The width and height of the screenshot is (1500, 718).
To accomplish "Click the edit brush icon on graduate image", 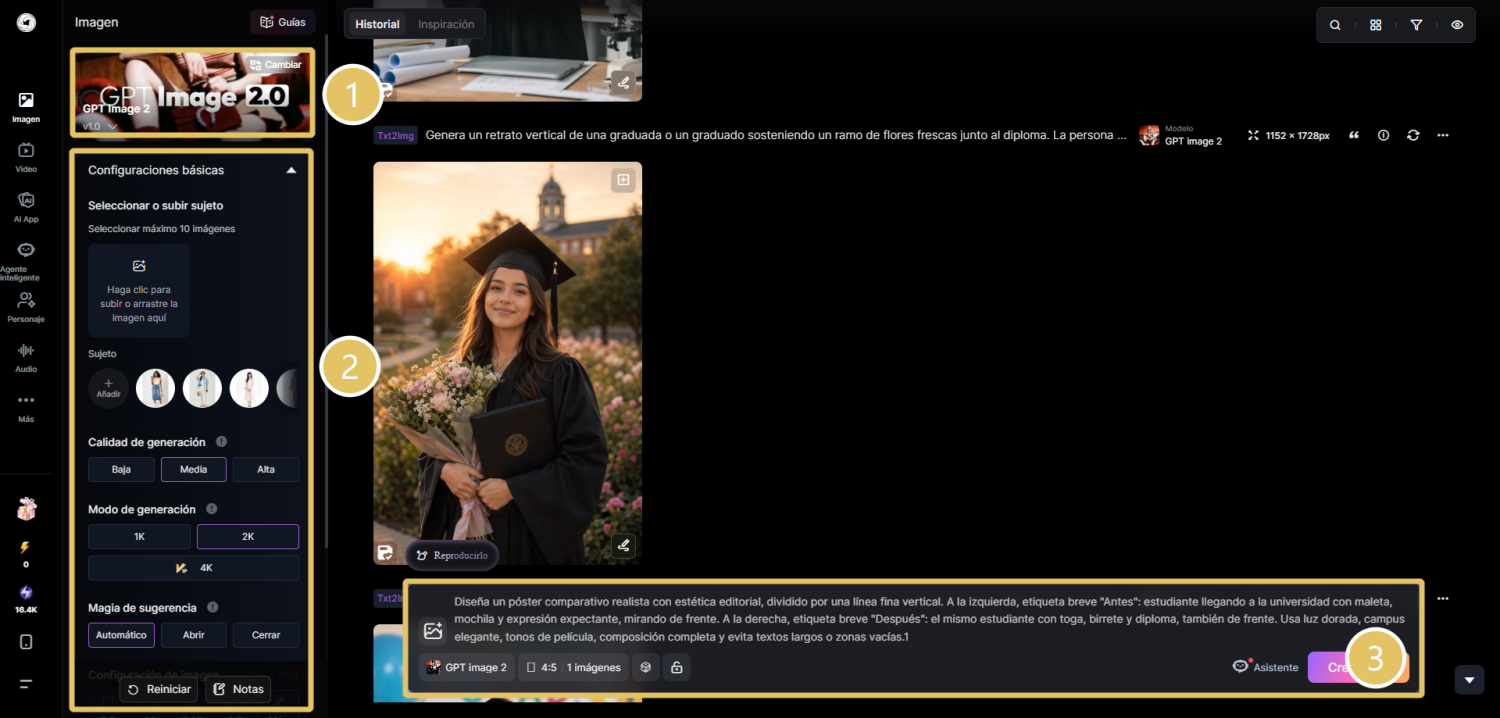I will (x=624, y=546).
